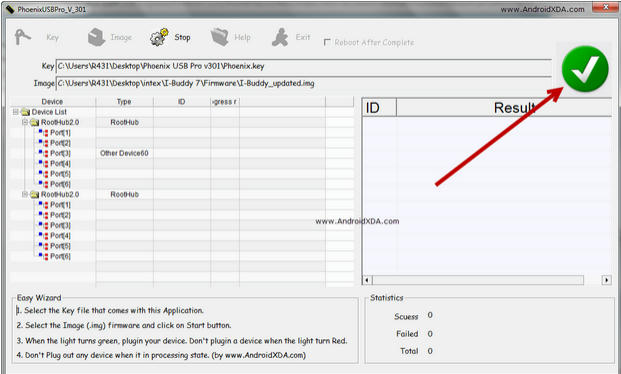Image resolution: width=621 pixels, height=374 pixels.
Task: Click into the Key file path field
Action: pyautogui.click(x=304, y=66)
